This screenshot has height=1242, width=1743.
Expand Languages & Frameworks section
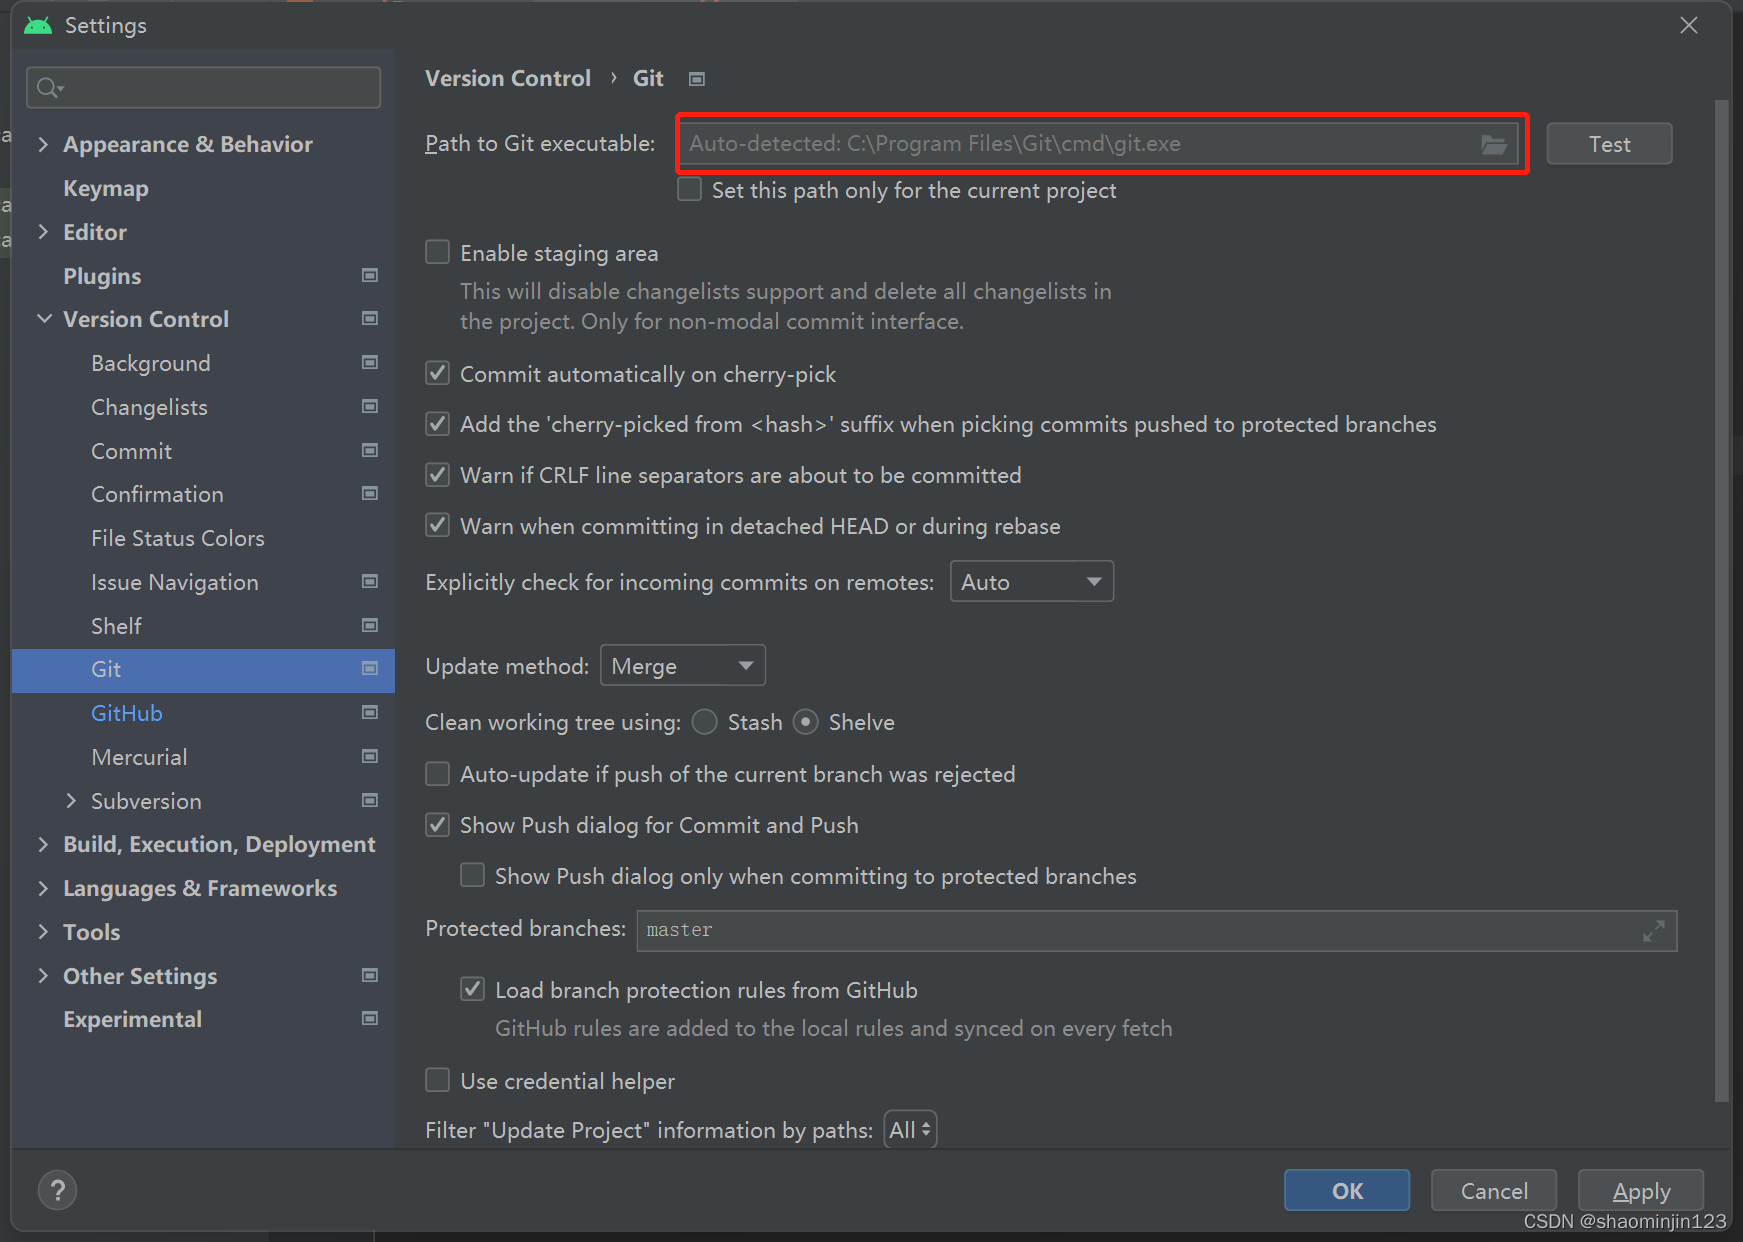pos(43,889)
